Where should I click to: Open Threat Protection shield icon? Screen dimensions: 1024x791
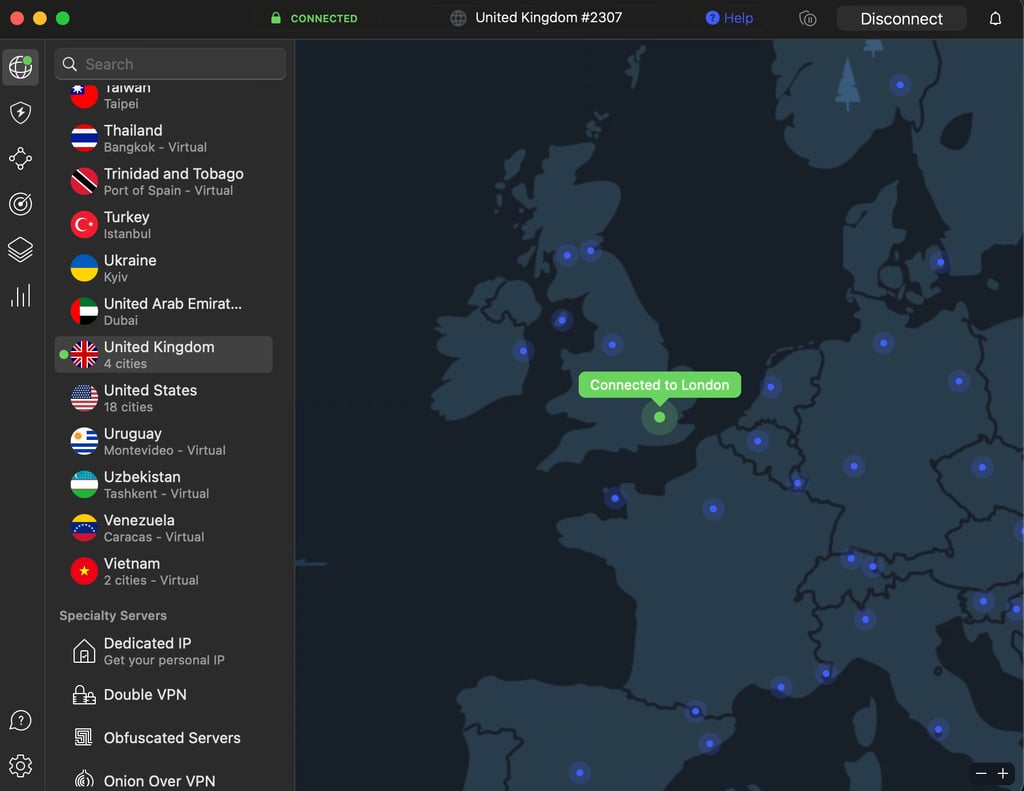point(20,112)
